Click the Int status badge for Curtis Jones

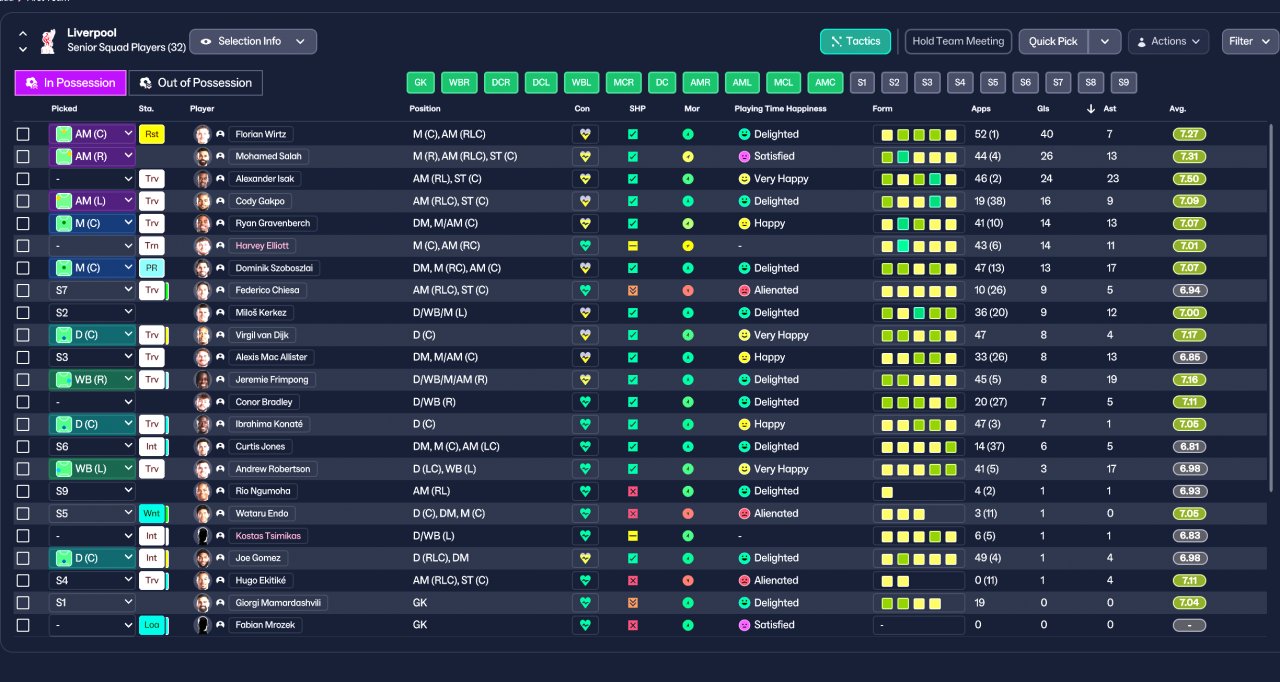[x=152, y=446]
